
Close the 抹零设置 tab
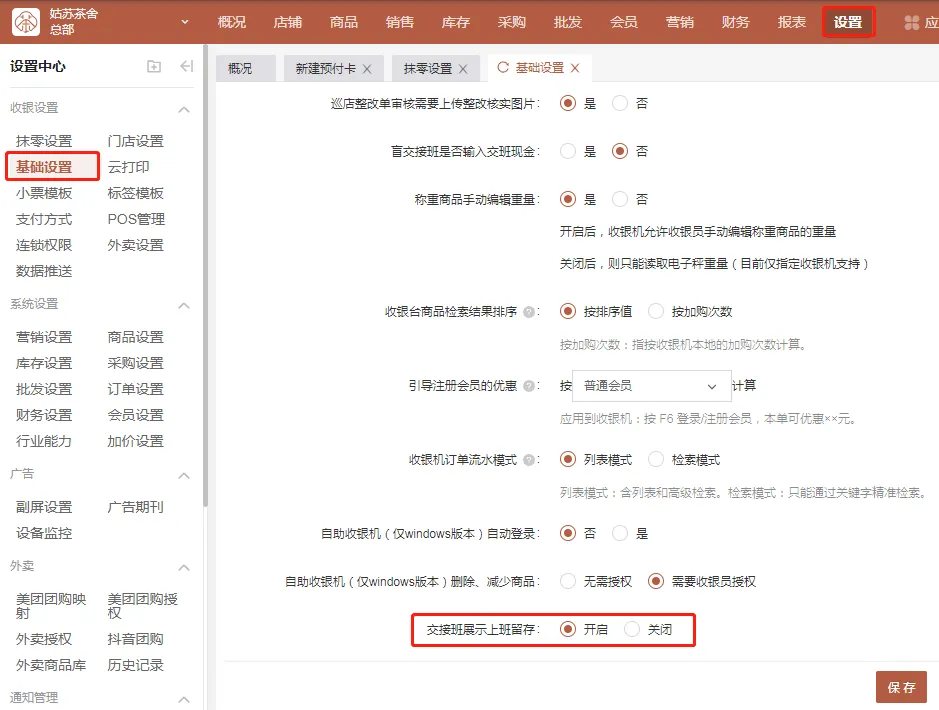(x=462, y=69)
